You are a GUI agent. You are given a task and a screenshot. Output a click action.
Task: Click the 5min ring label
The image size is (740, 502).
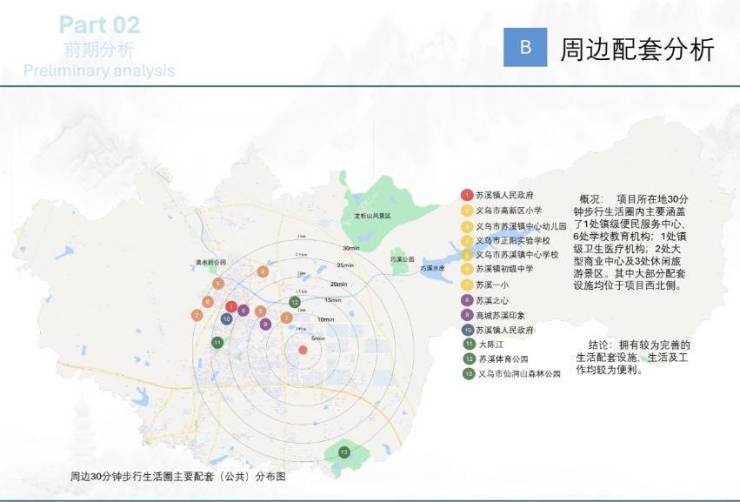[318, 338]
